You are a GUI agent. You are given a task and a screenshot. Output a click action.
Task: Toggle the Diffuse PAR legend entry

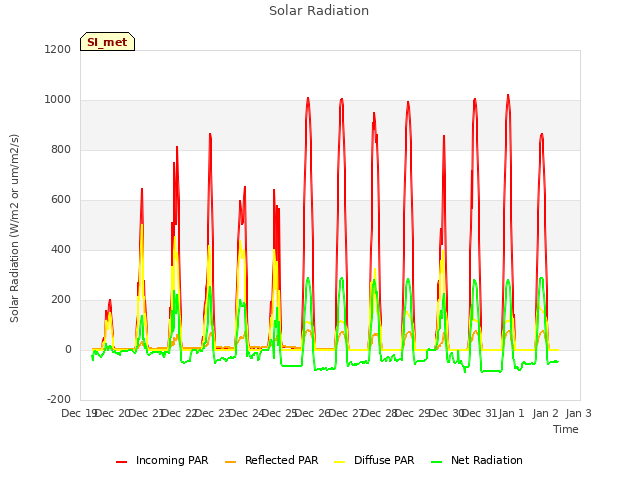click(374, 460)
